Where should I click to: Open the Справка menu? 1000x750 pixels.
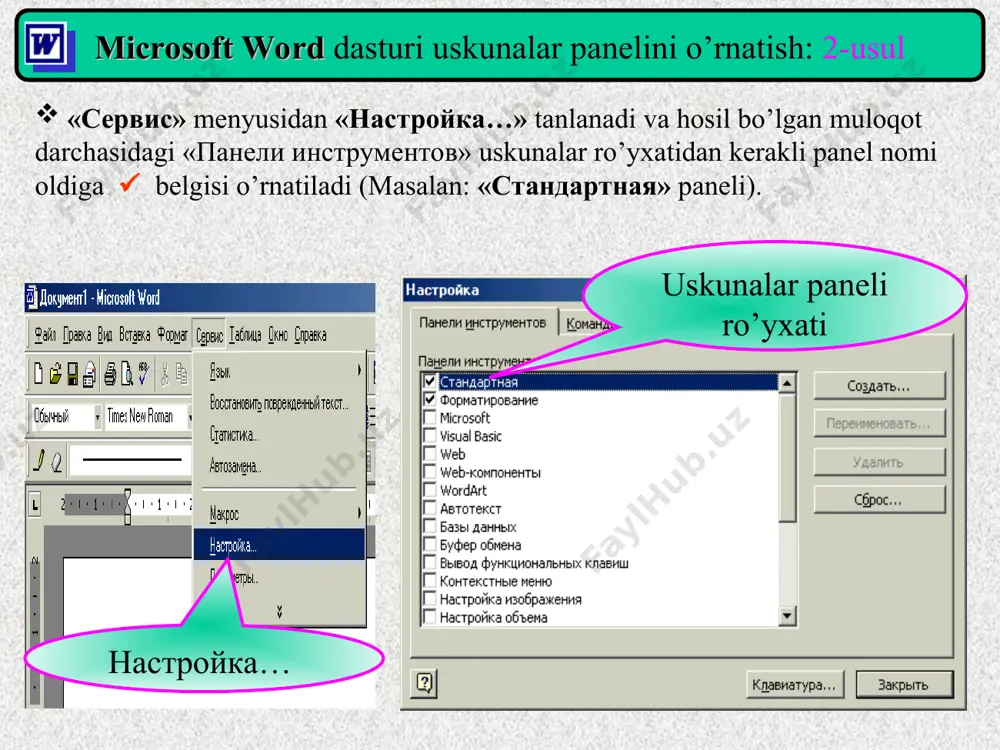(311, 335)
